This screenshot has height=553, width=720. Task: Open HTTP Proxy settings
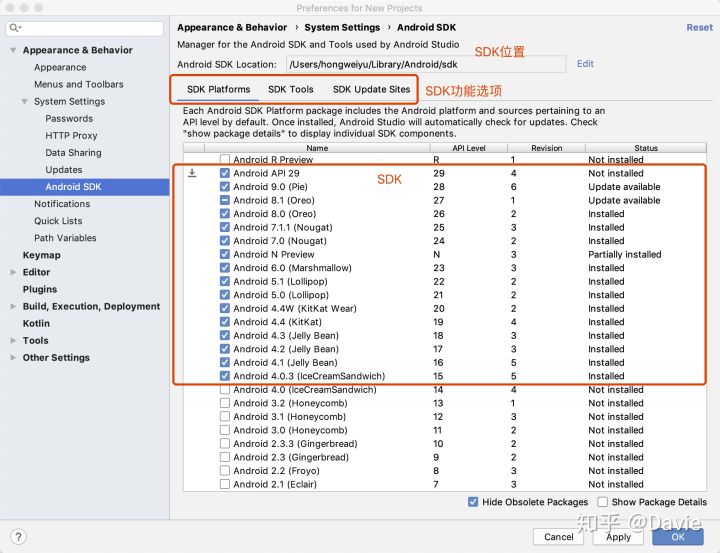coord(71,135)
